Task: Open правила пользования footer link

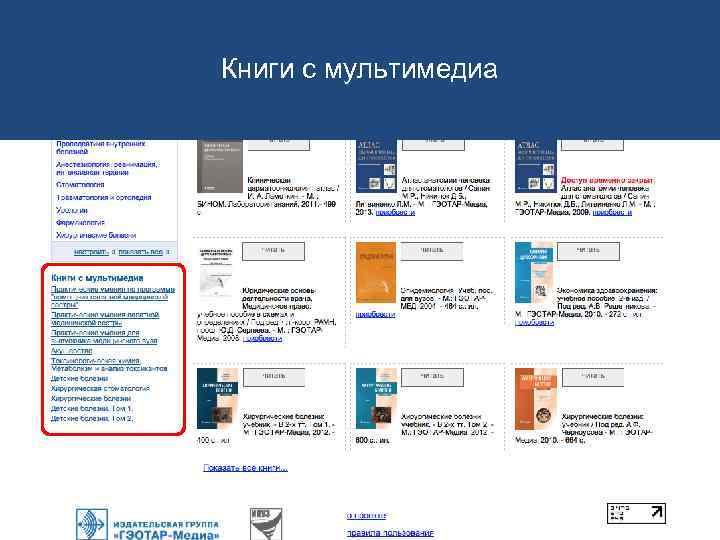Action: (390, 533)
